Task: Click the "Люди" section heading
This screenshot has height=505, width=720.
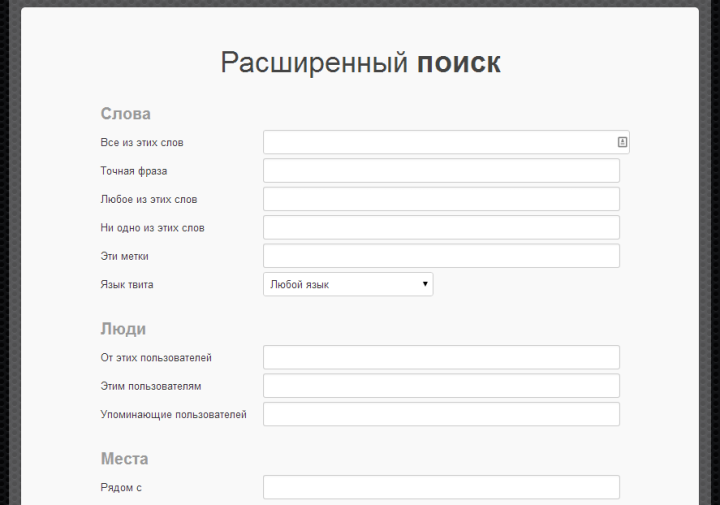Action: [124, 329]
